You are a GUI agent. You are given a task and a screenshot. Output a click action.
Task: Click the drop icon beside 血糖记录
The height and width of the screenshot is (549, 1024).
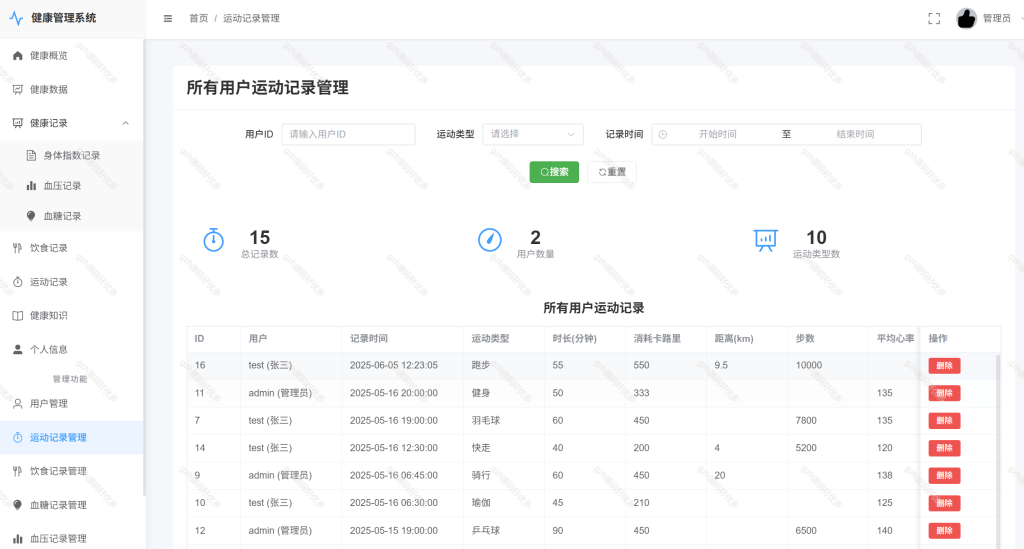click(x=31, y=216)
